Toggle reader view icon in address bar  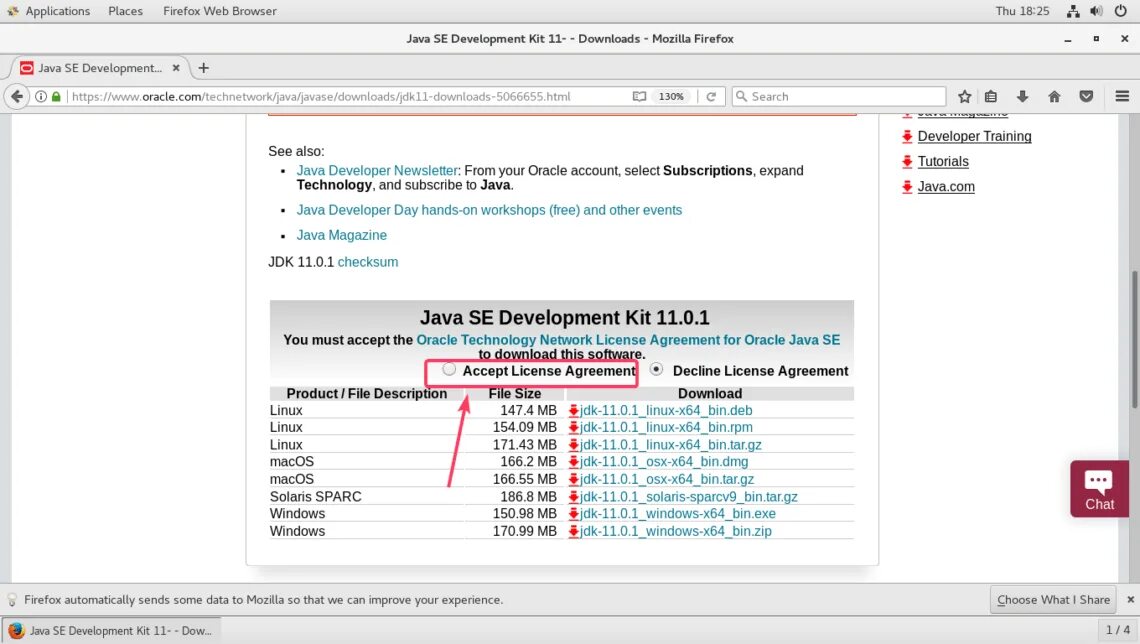639,96
